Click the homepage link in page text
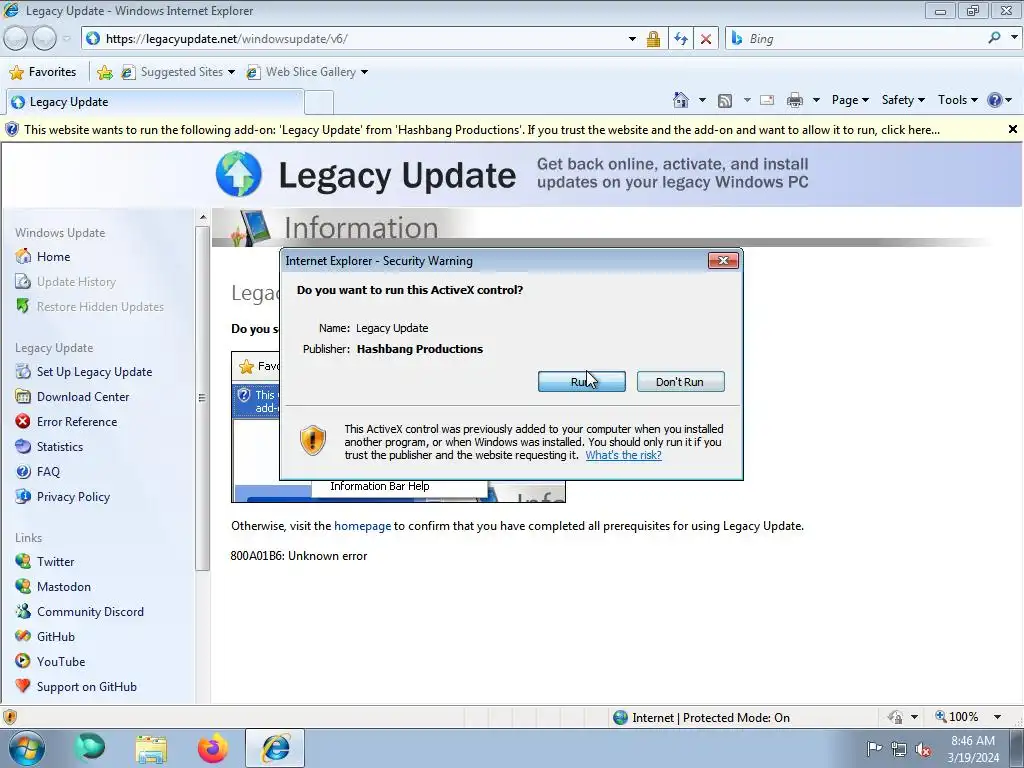Image resolution: width=1024 pixels, height=768 pixels. pyautogui.click(x=362, y=526)
